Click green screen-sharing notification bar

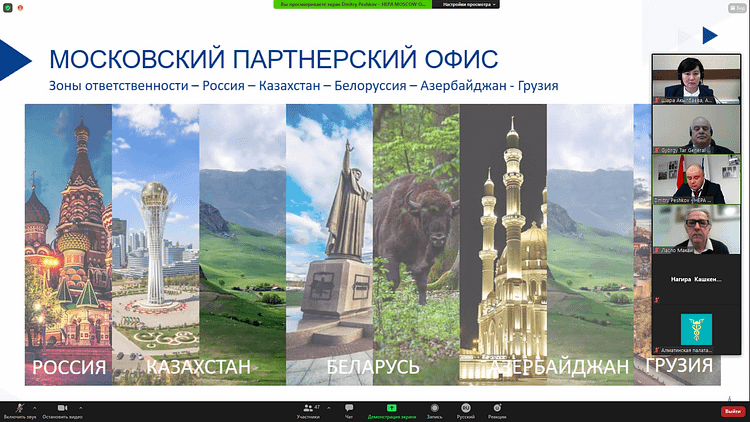(x=353, y=4)
